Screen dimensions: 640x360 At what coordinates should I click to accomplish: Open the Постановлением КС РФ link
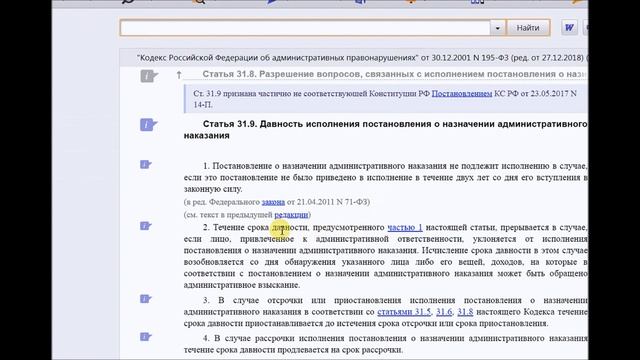462,93
